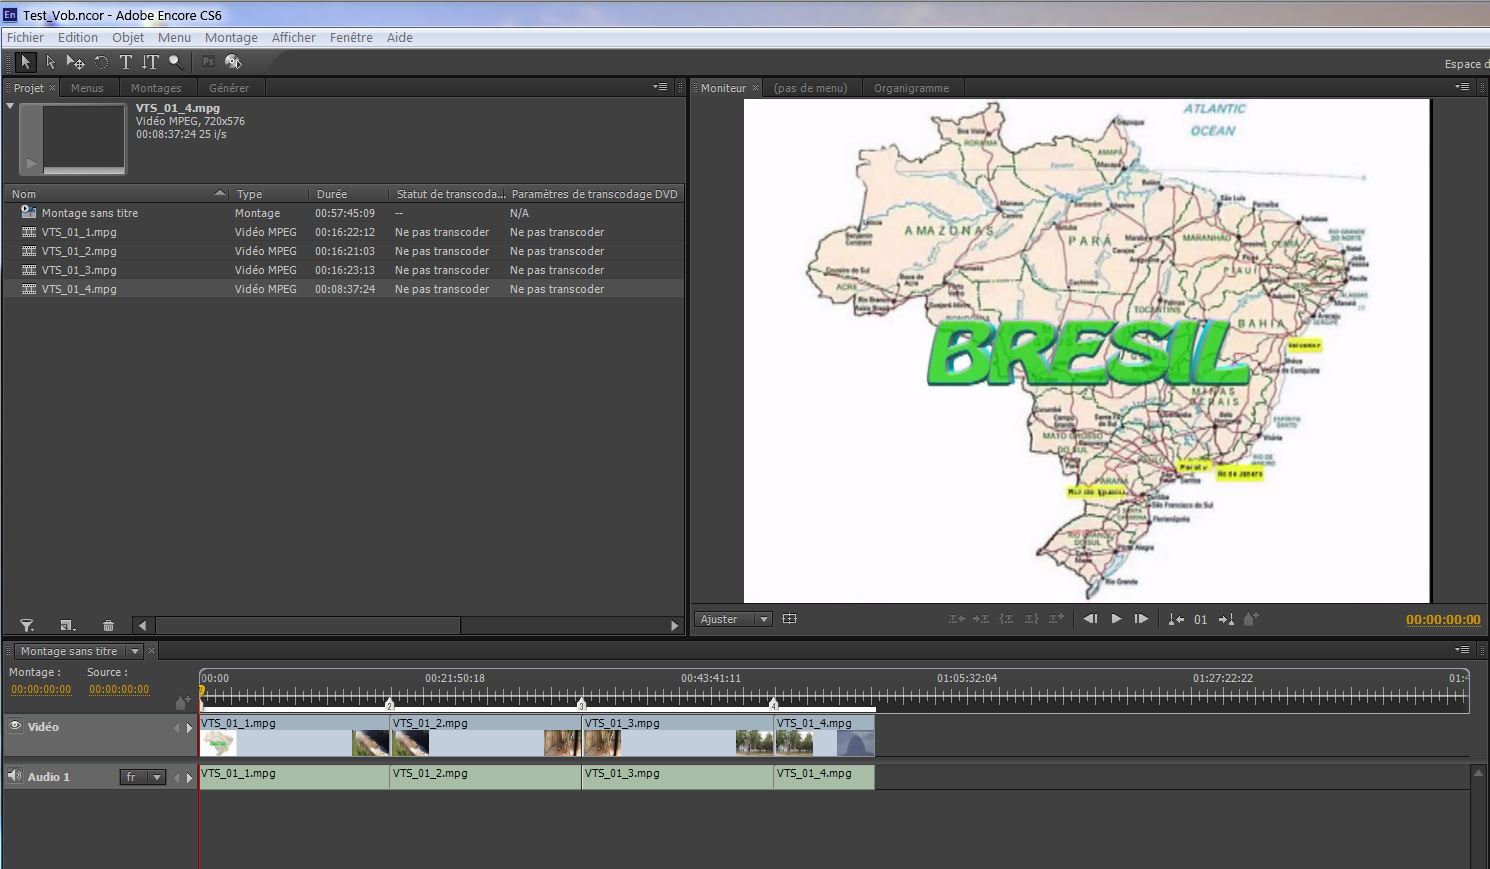Click chapter marker 3 on the timeline

tap(581, 705)
